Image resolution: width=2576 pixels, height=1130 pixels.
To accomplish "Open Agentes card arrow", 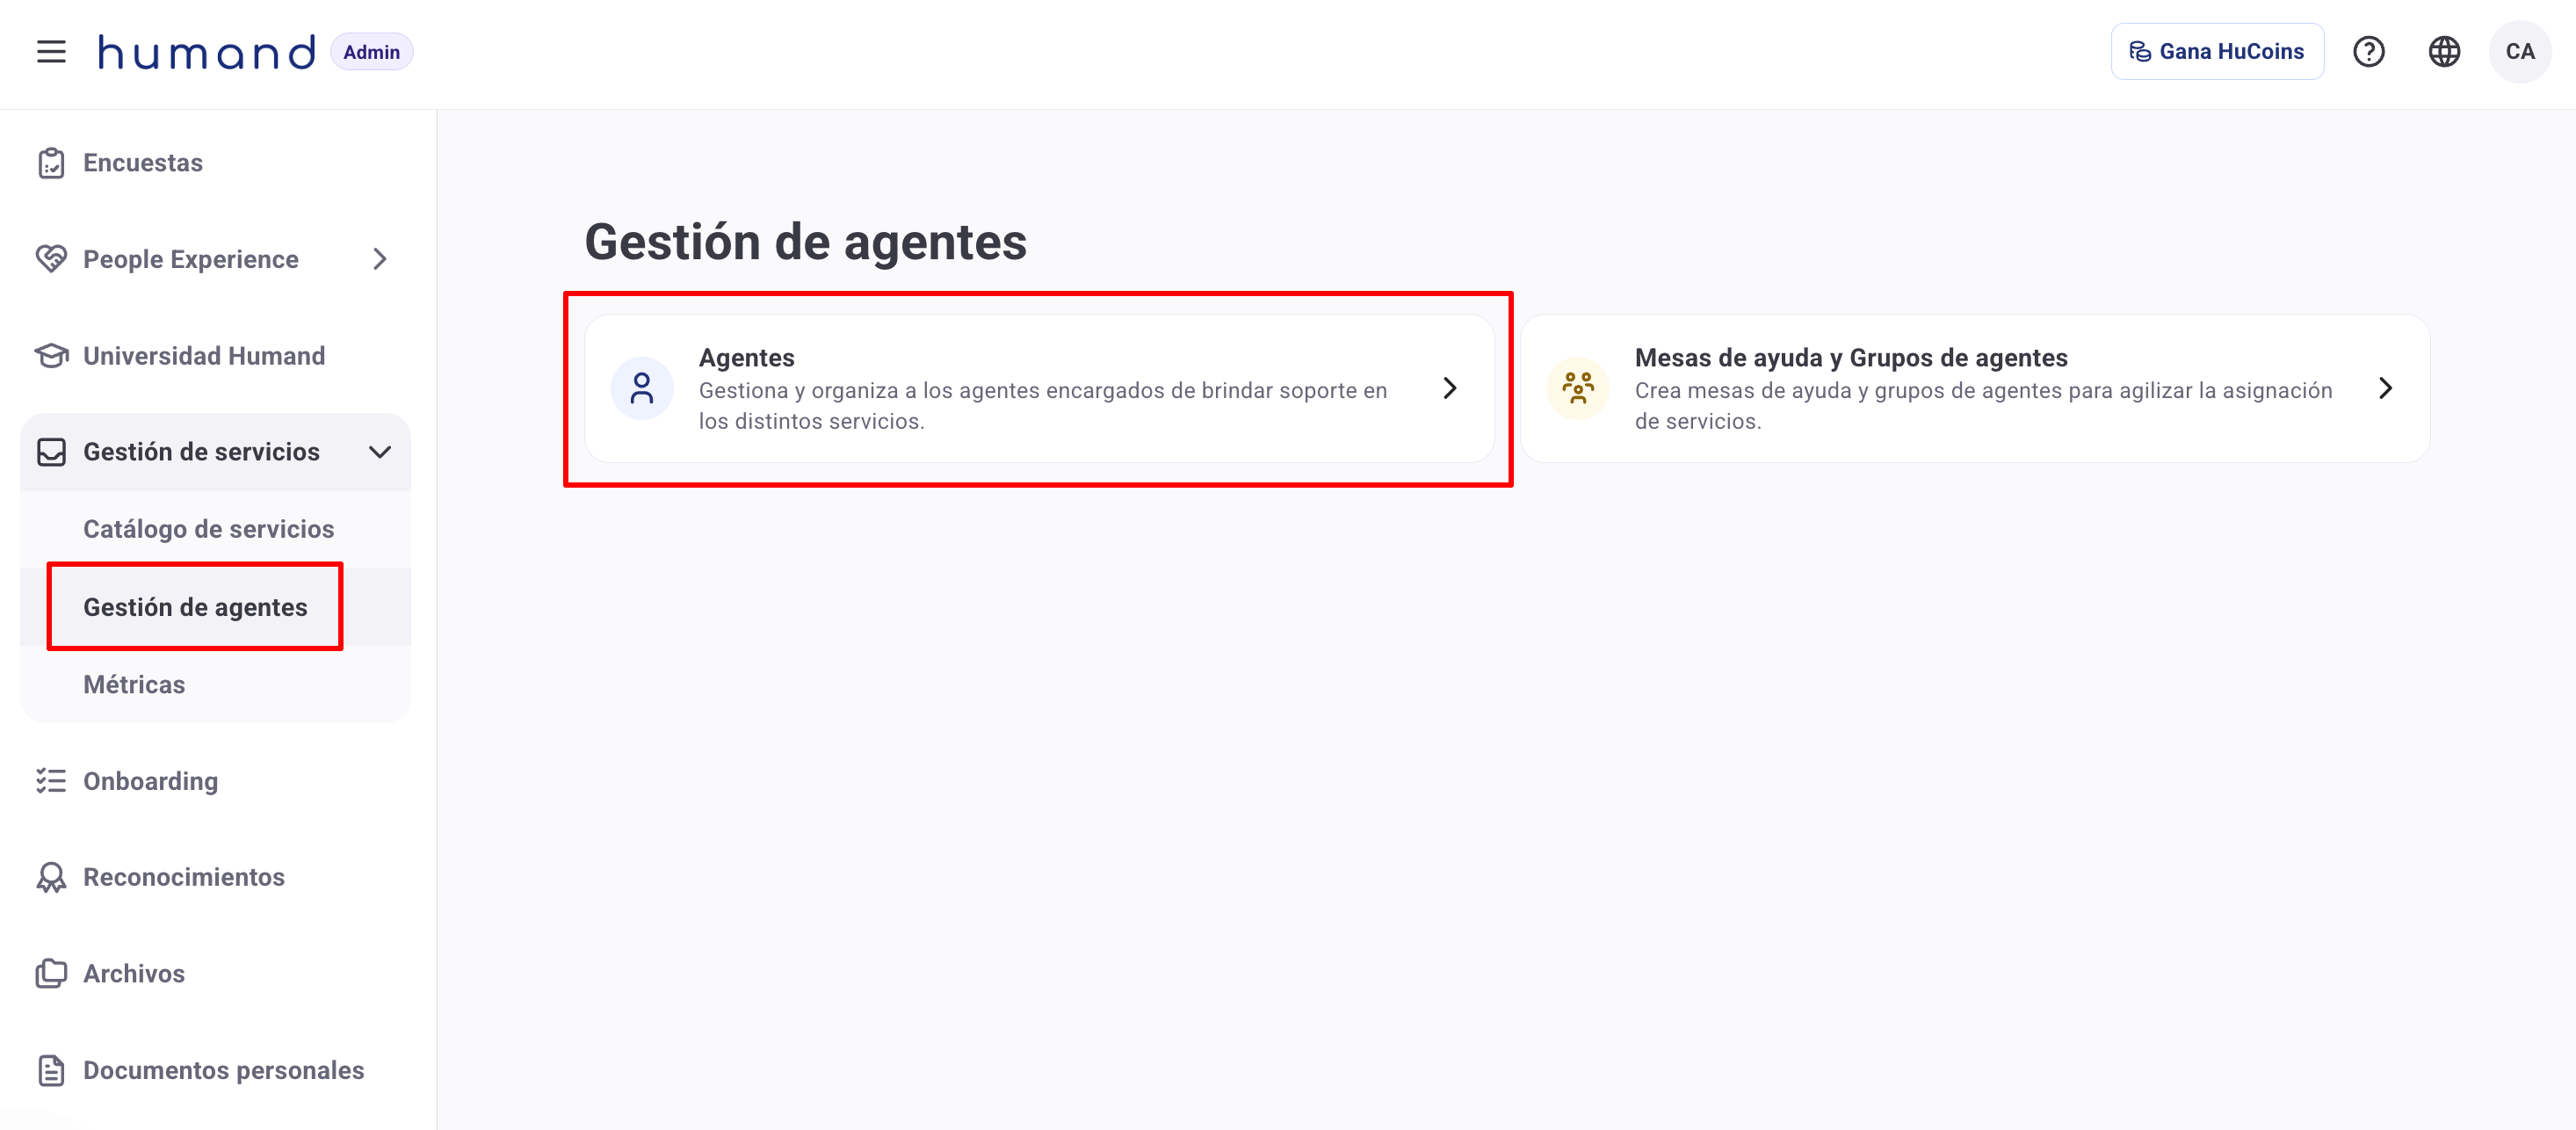I will (x=1449, y=388).
